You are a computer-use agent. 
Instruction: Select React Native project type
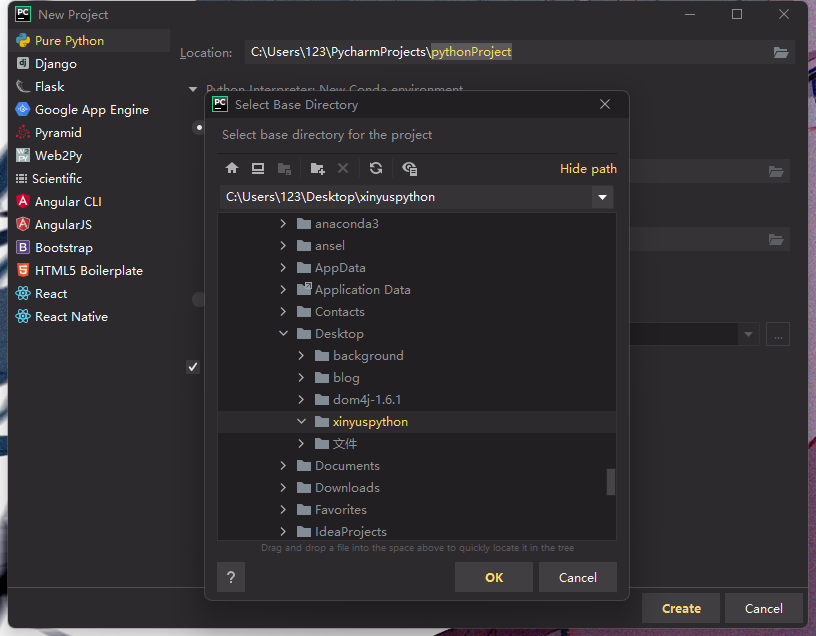click(x=90, y=316)
